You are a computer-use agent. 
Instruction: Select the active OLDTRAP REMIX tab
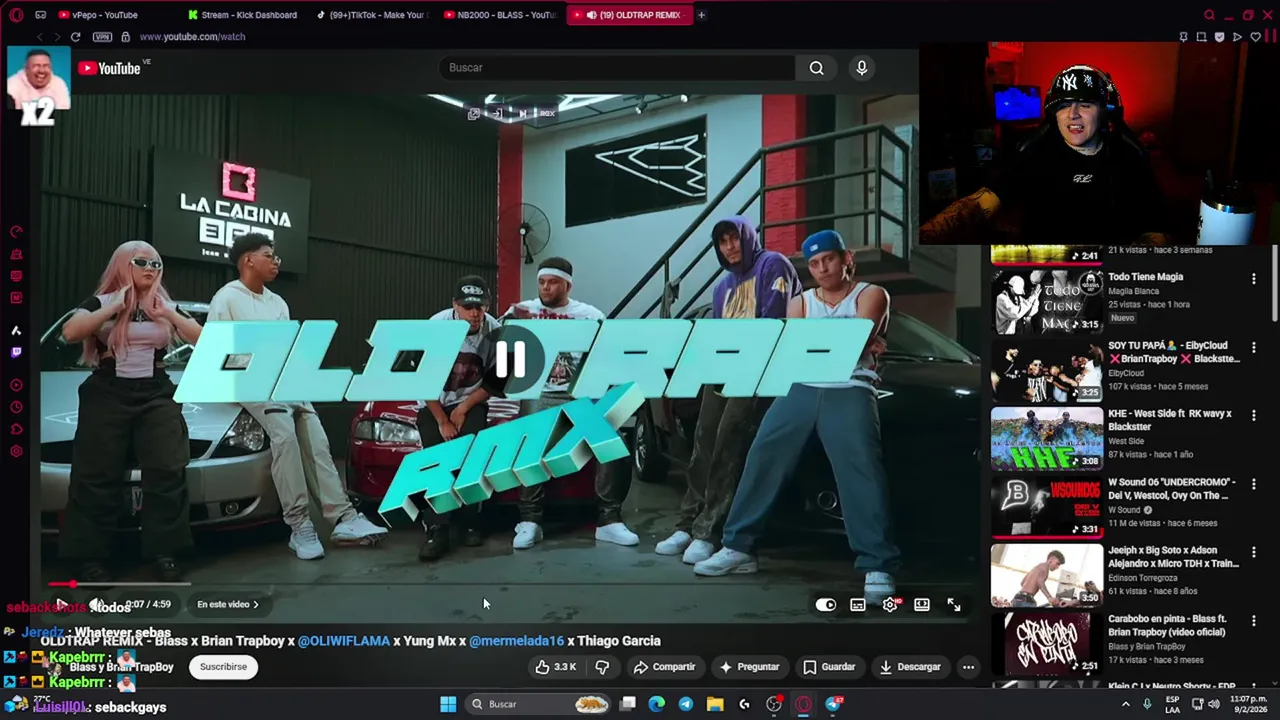pos(629,15)
